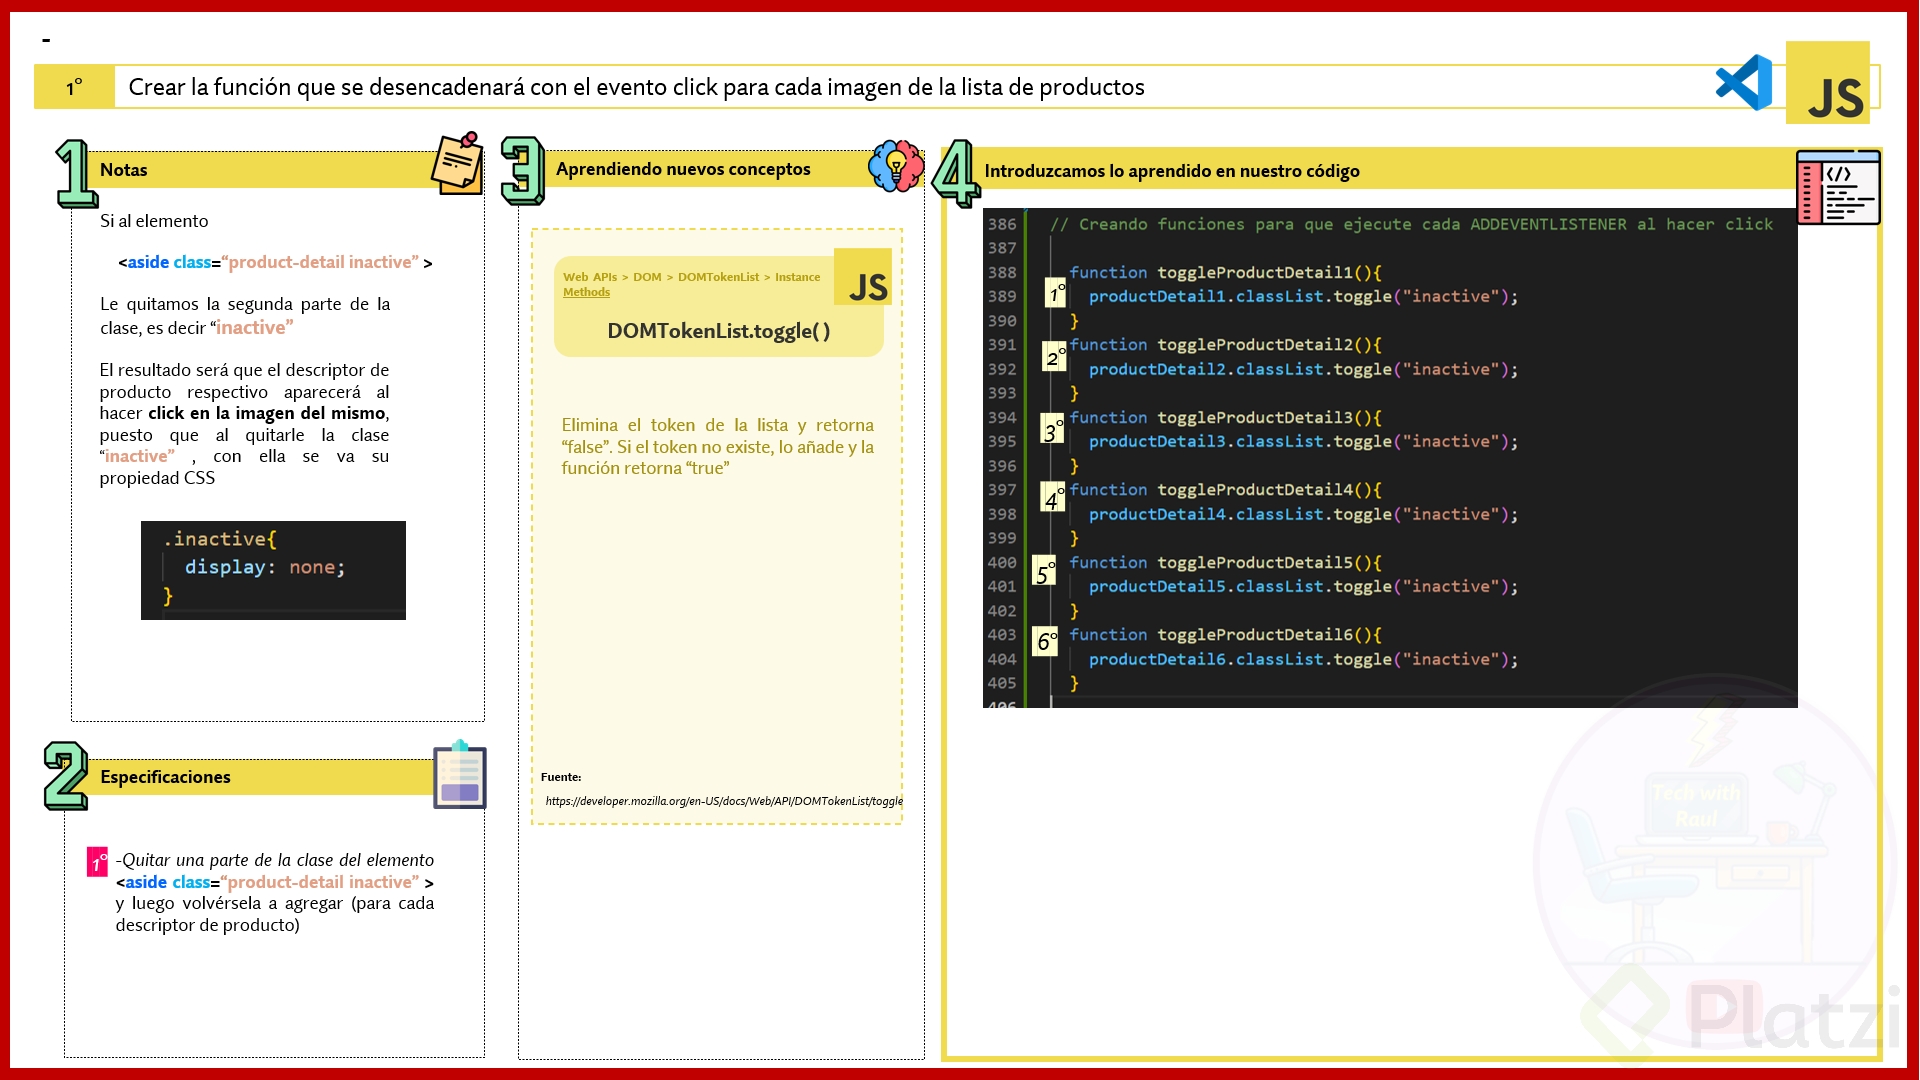Click the Visual Studio Code logo icon

pyautogui.click(x=1744, y=84)
